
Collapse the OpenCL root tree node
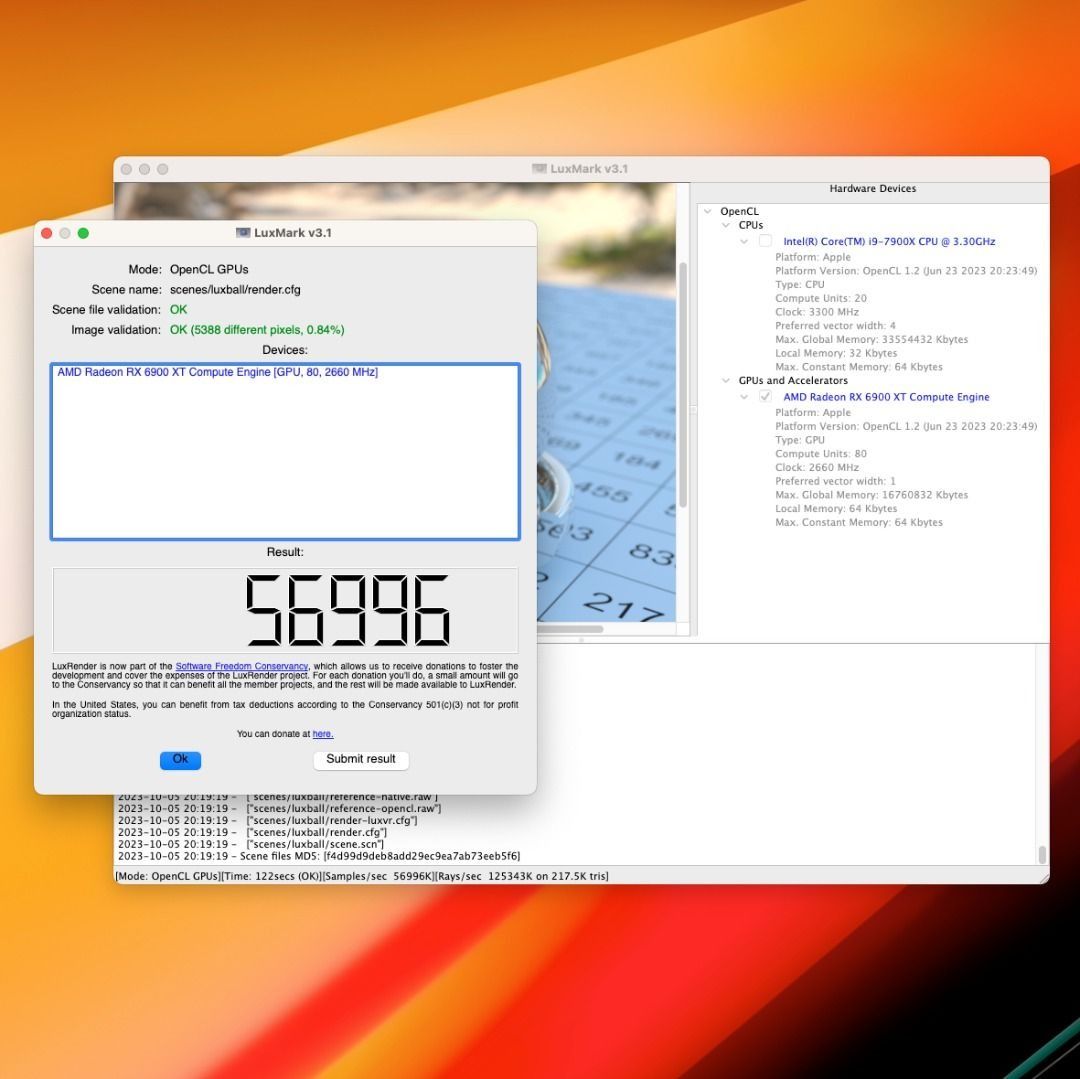[x=708, y=211]
